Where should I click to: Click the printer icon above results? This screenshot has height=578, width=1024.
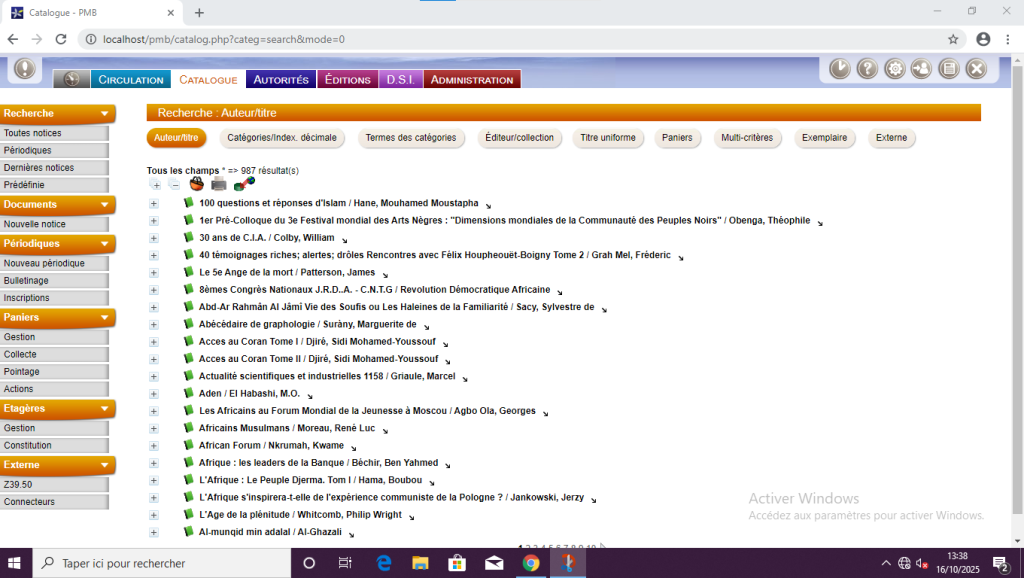click(219, 185)
